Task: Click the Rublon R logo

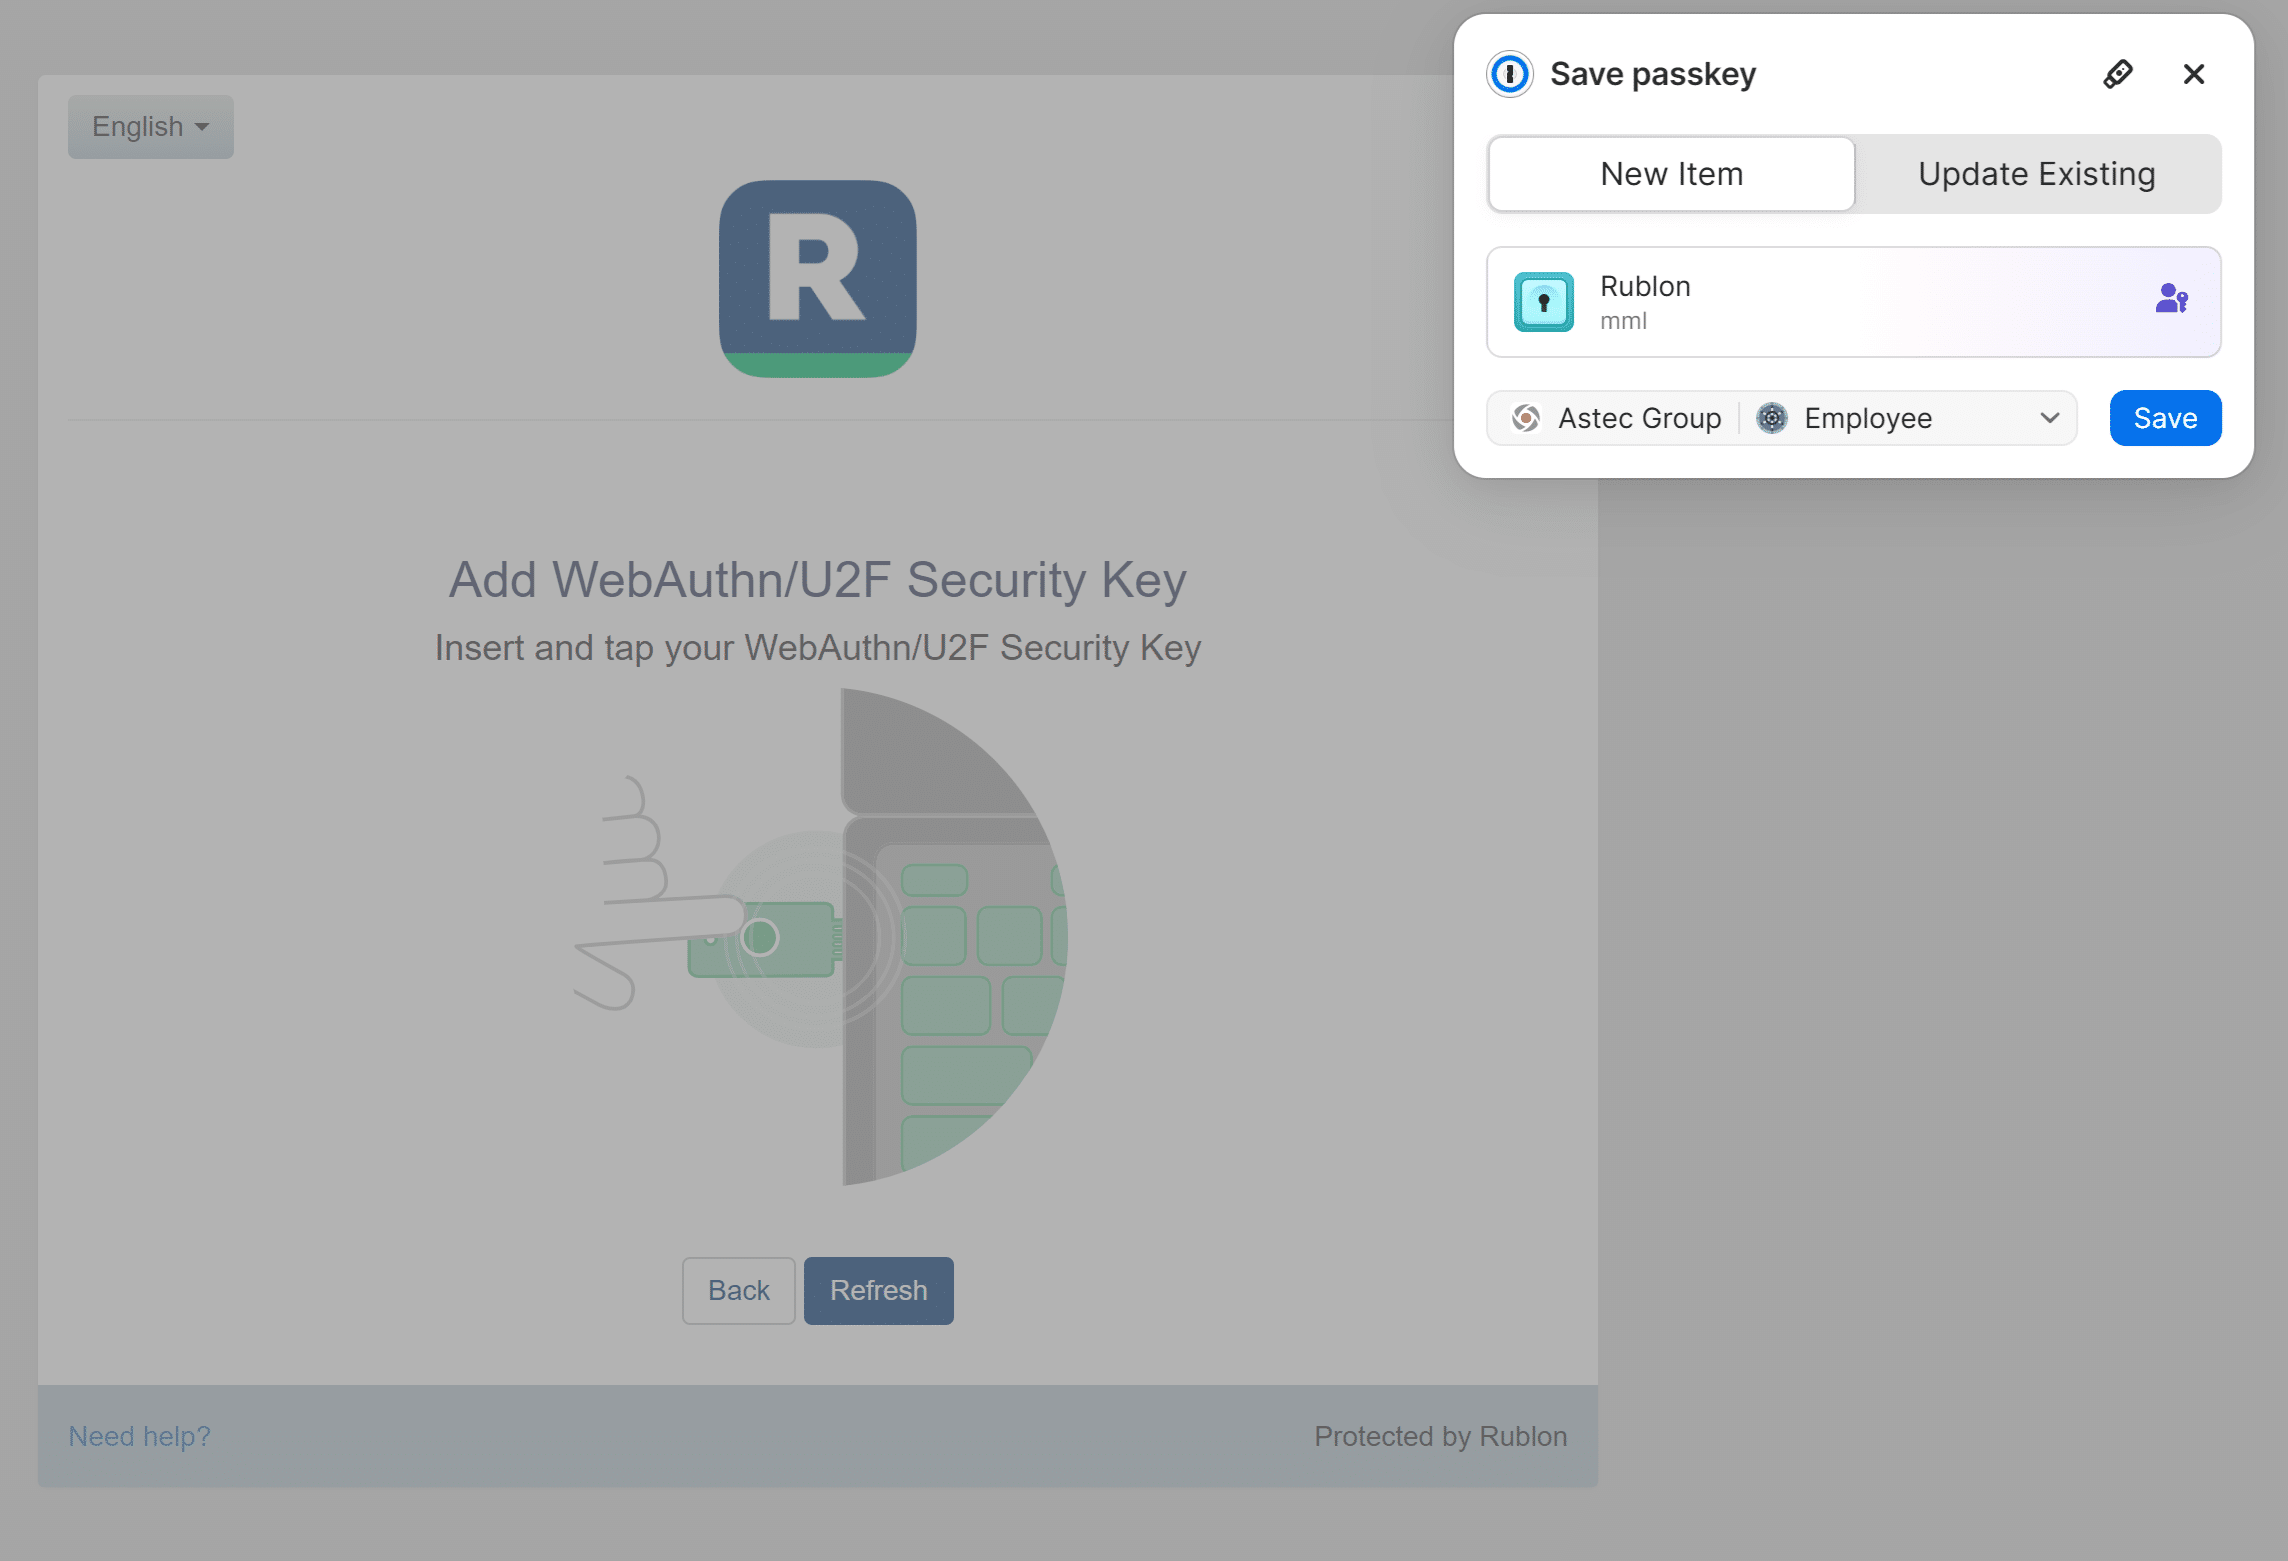Action: pyautogui.click(x=817, y=278)
